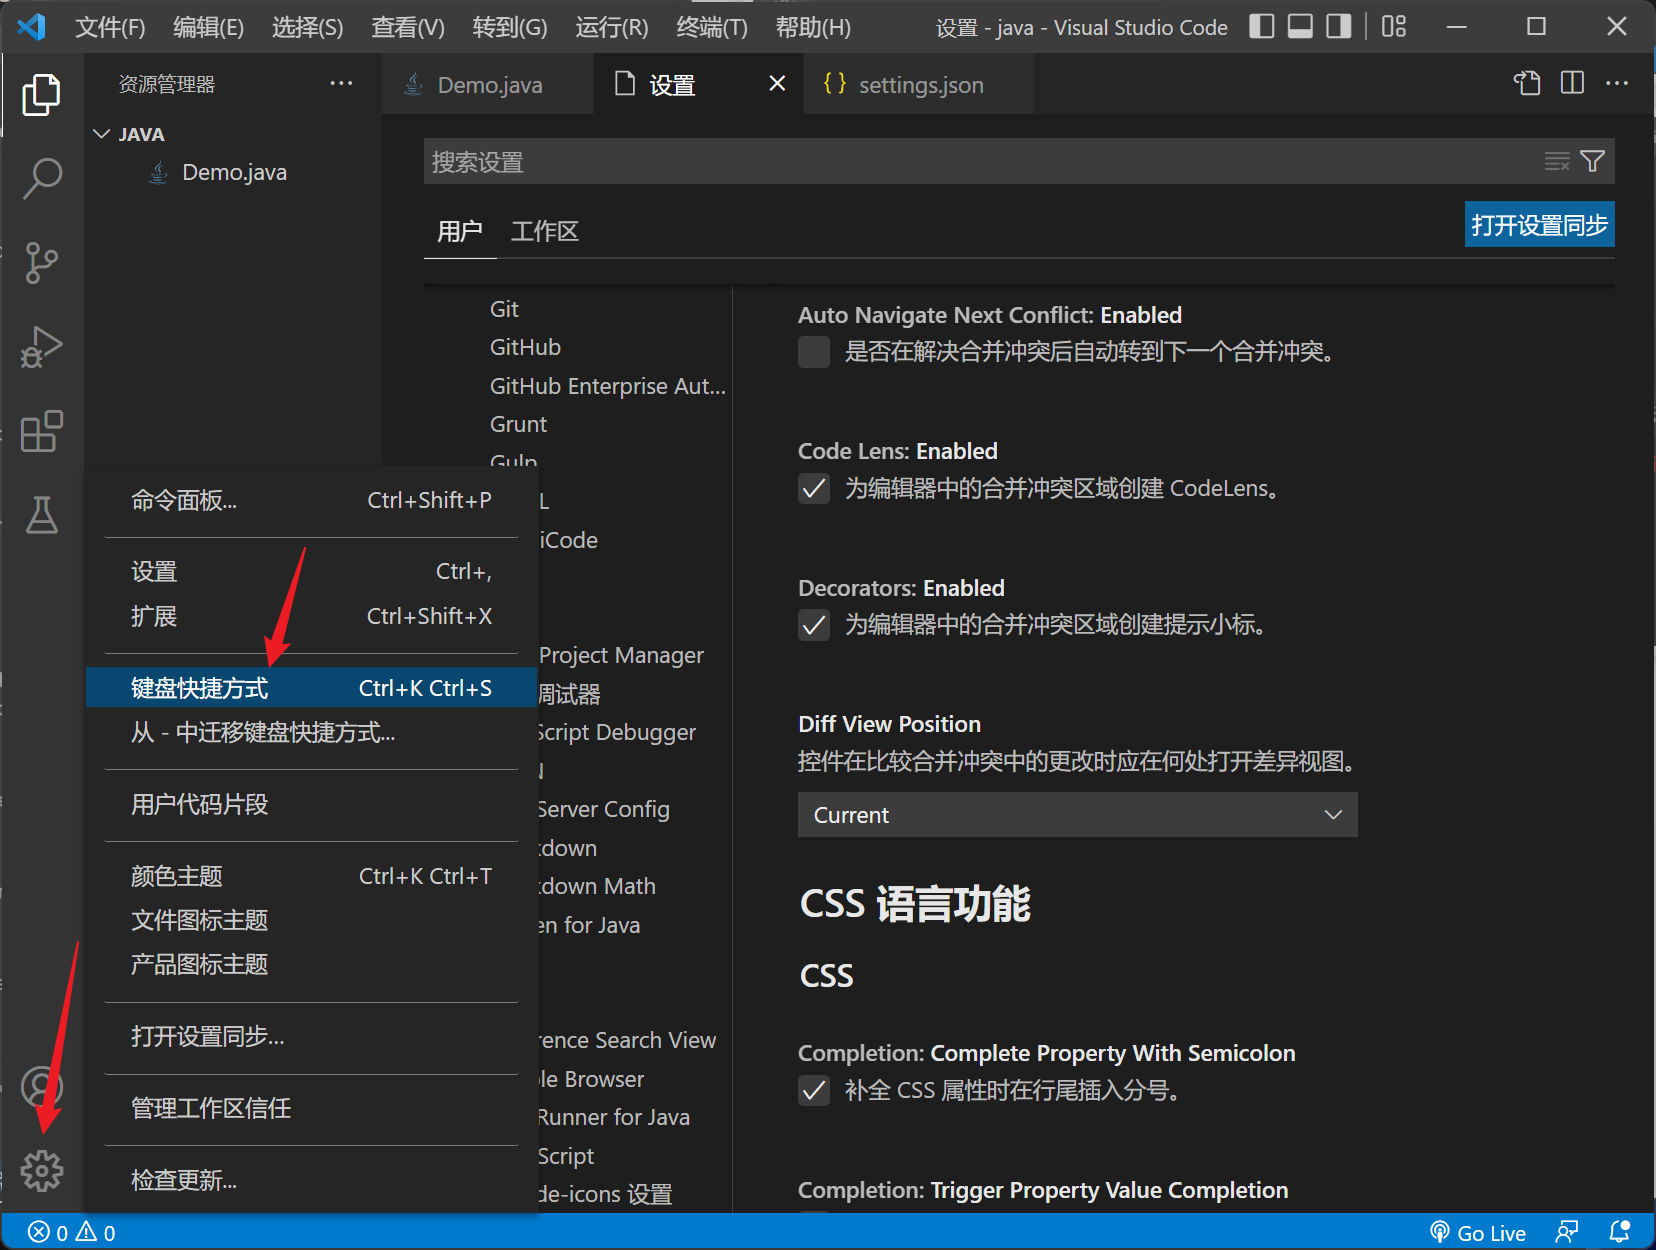Toggle bottom panel layout icon
The height and width of the screenshot is (1250, 1656).
pyautogui.click(x=1300, y=27)
